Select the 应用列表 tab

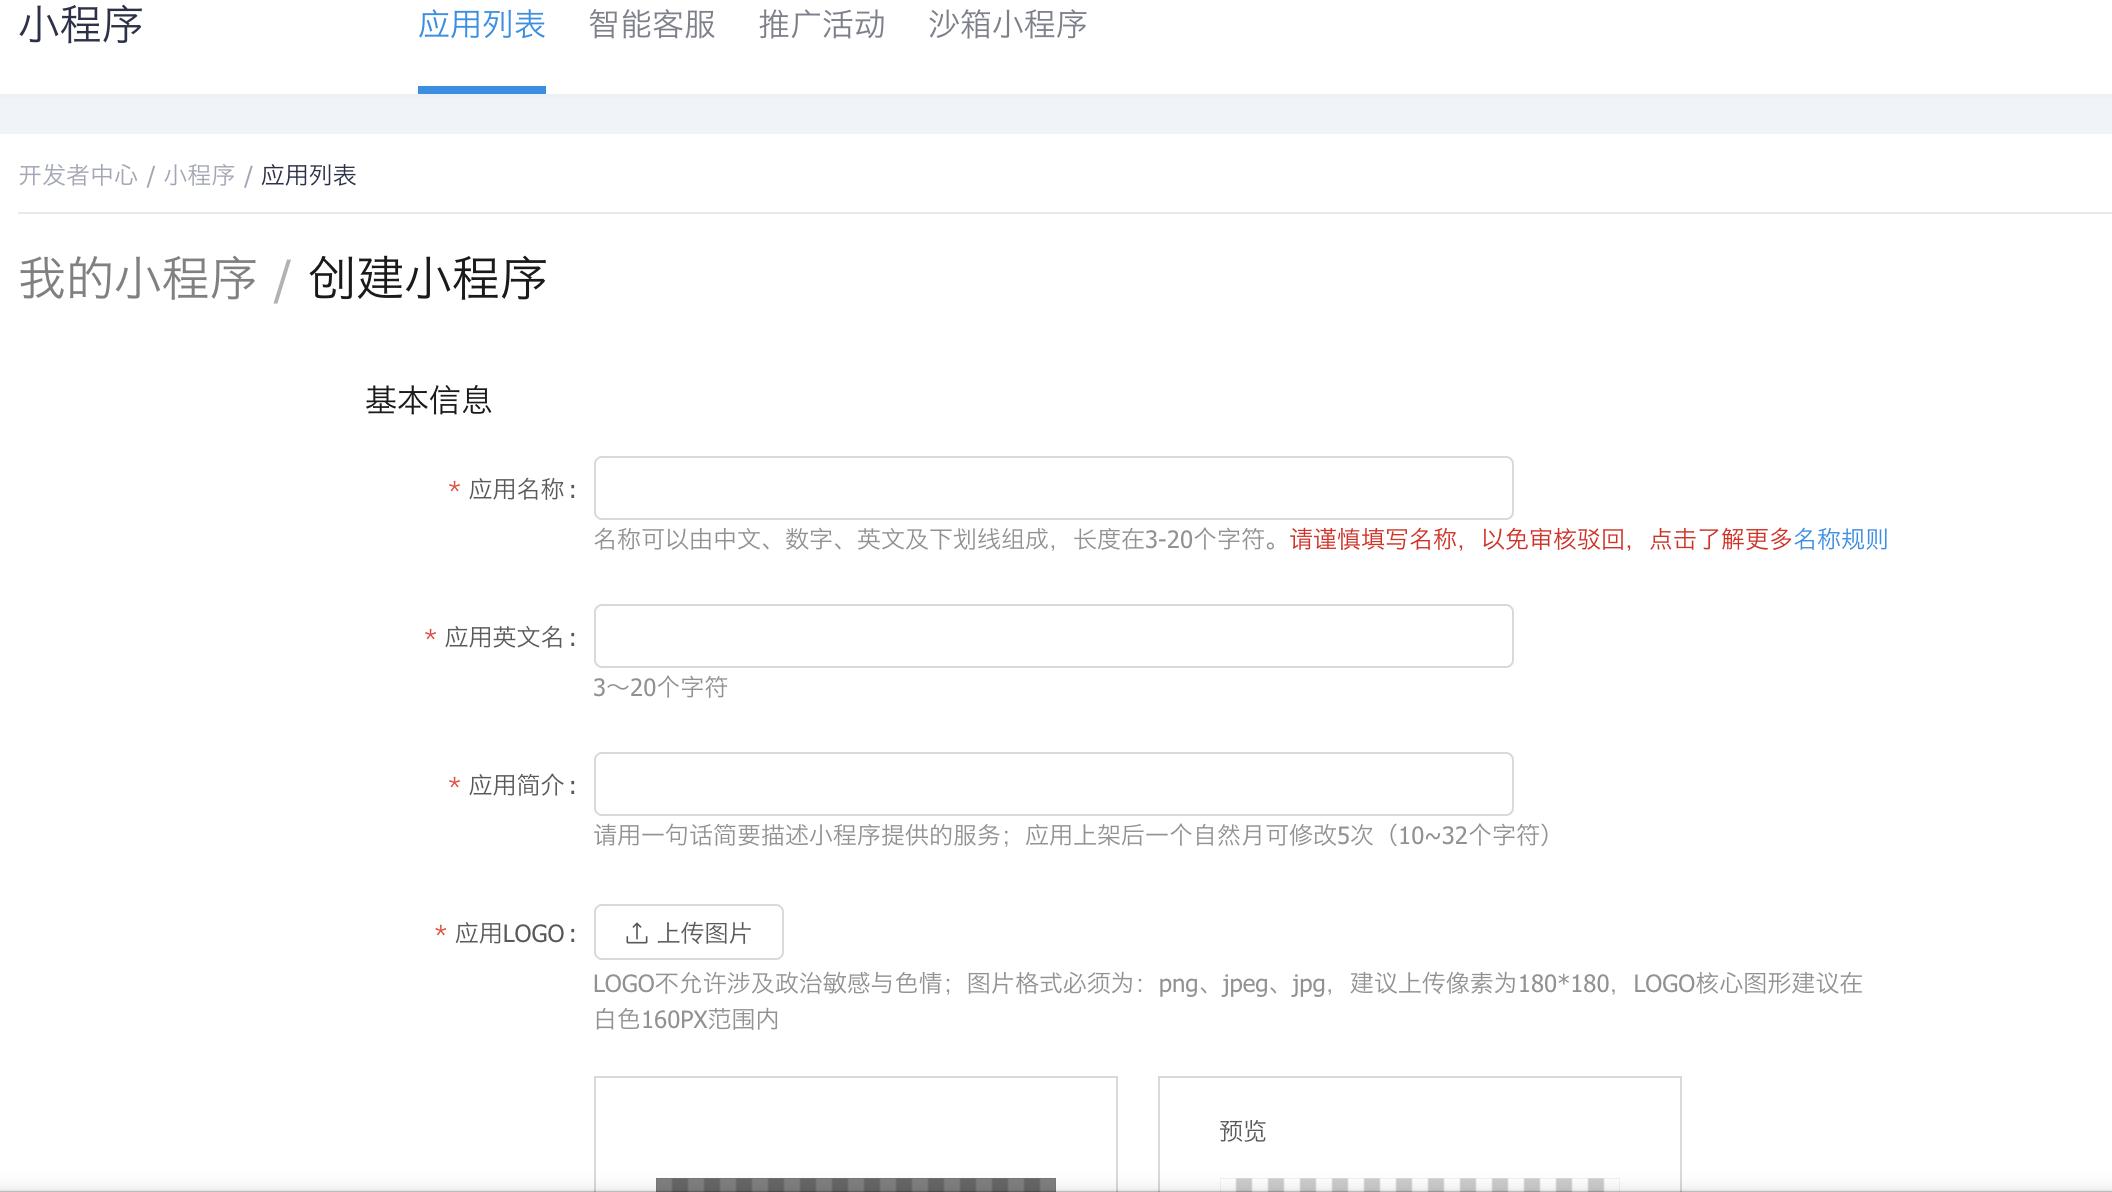(482, 25)
